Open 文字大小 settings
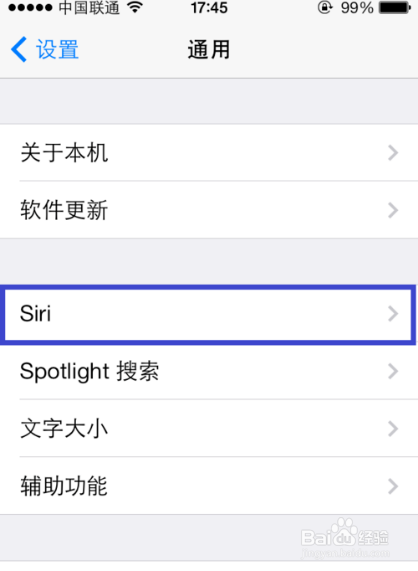The image size is (418, 571). (x=209, y=428)
